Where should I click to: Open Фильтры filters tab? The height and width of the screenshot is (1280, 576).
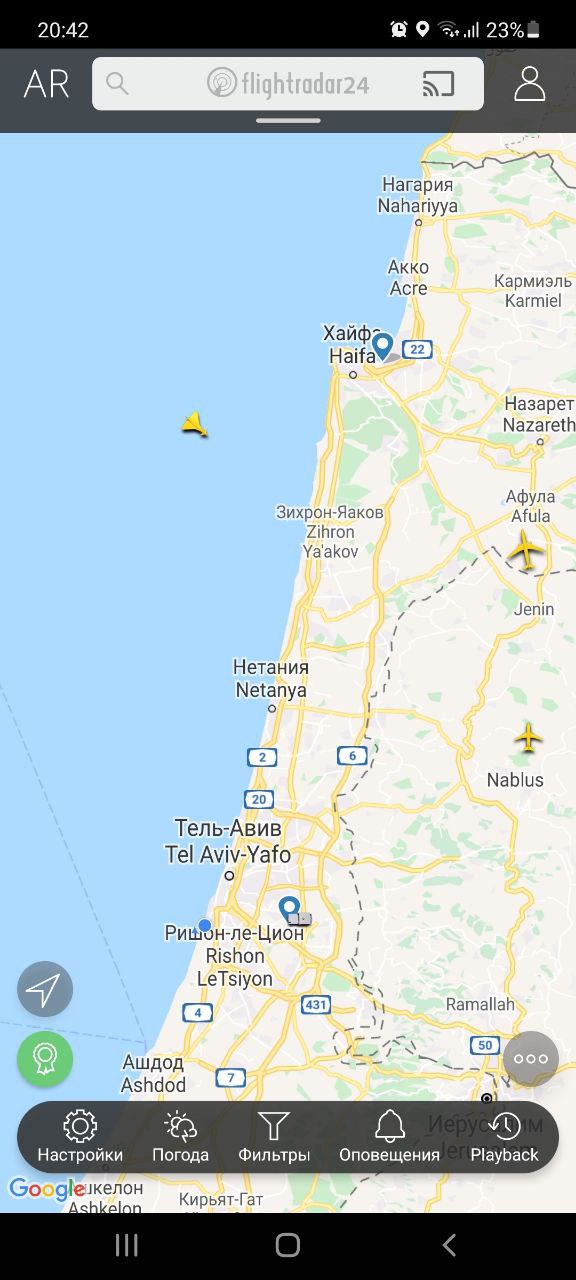coord(274,1137)
